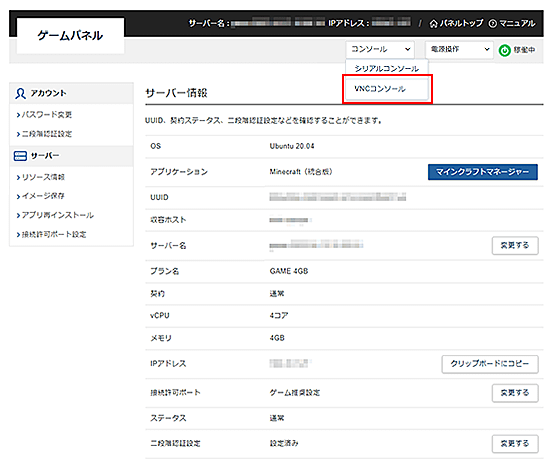Open マインクラフトマネージャー
550x466 pixels.
click(x=483, y=172)
